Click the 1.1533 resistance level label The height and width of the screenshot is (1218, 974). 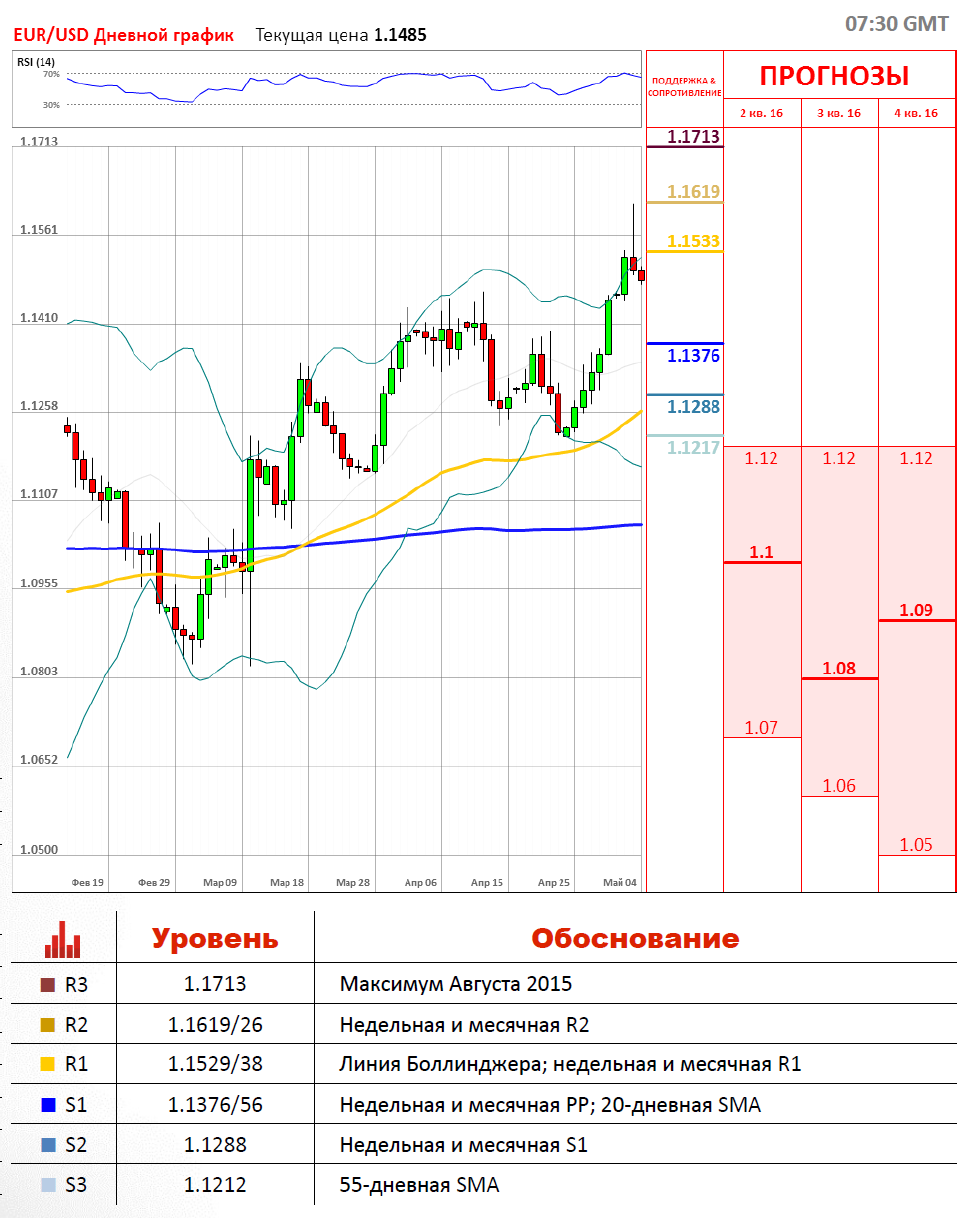click(694, 241)
